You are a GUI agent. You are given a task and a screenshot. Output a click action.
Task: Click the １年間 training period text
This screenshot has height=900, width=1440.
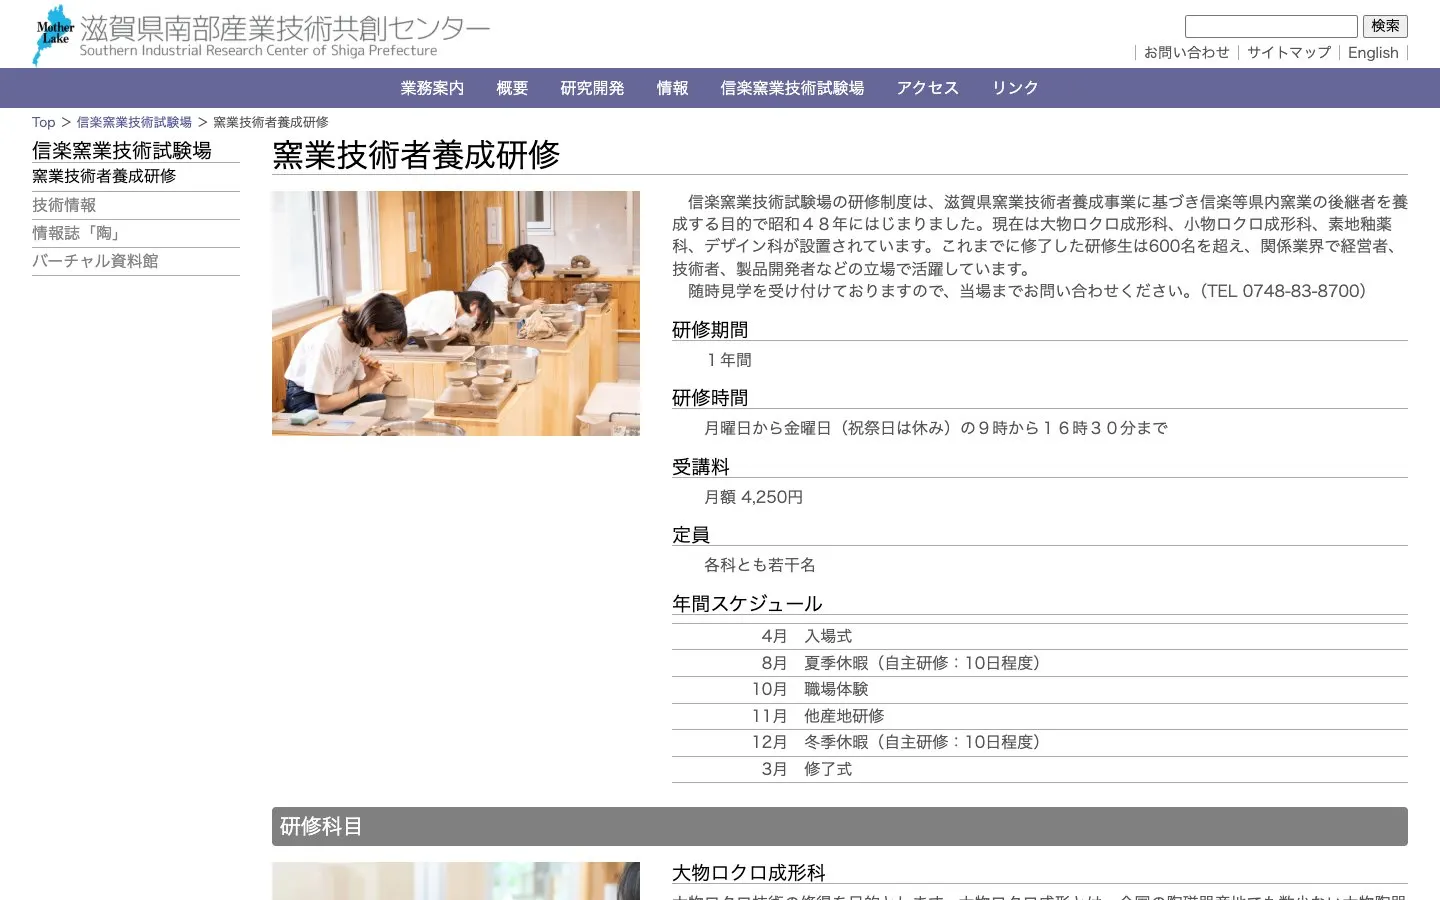click(x=728, y=360)
